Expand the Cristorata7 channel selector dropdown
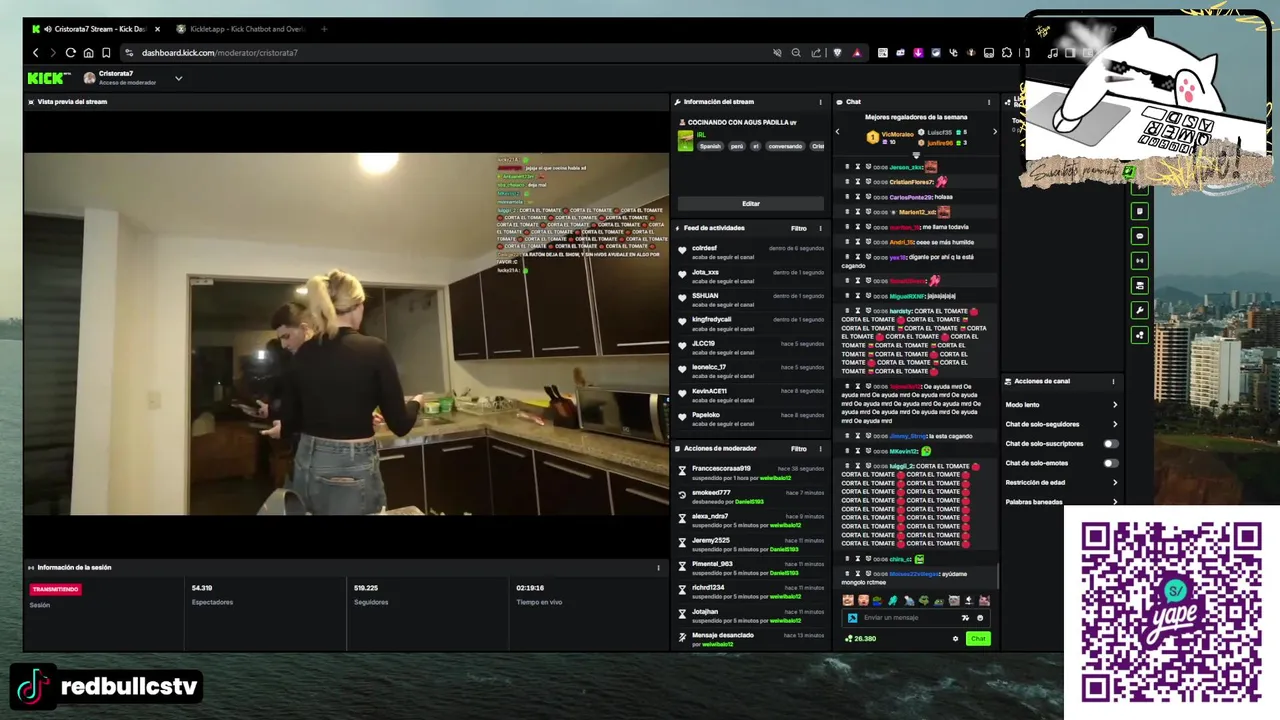Screen dimensions: 1280x720 click(x=178, y=78)
